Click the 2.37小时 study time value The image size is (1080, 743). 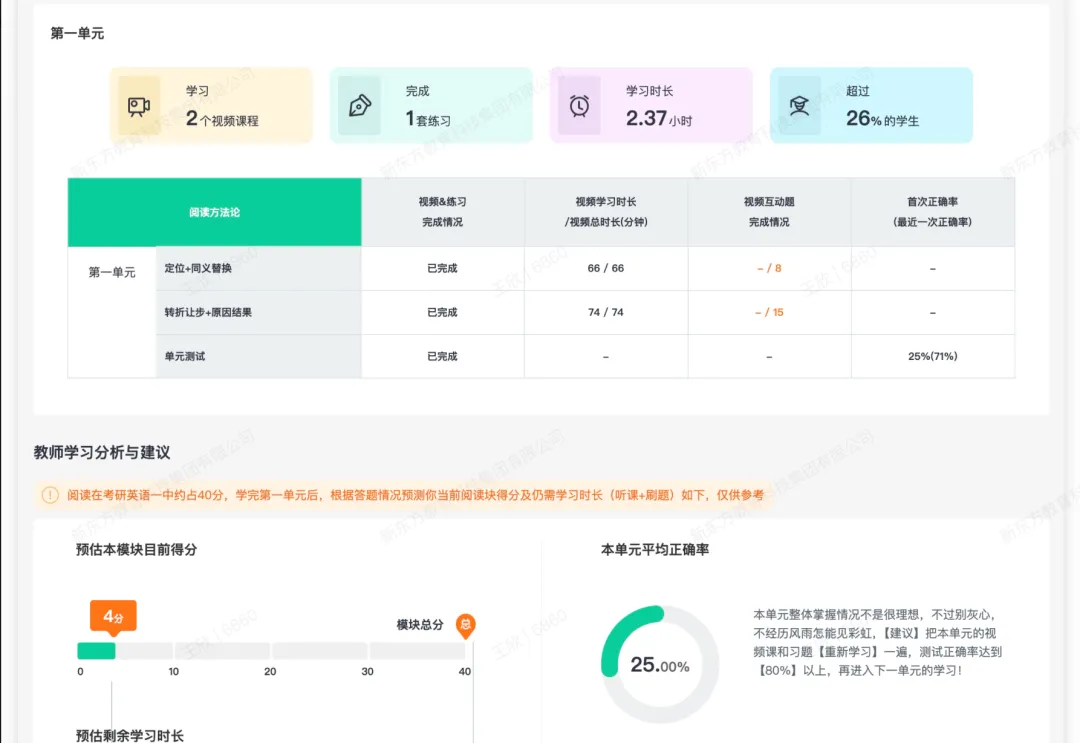659,119
